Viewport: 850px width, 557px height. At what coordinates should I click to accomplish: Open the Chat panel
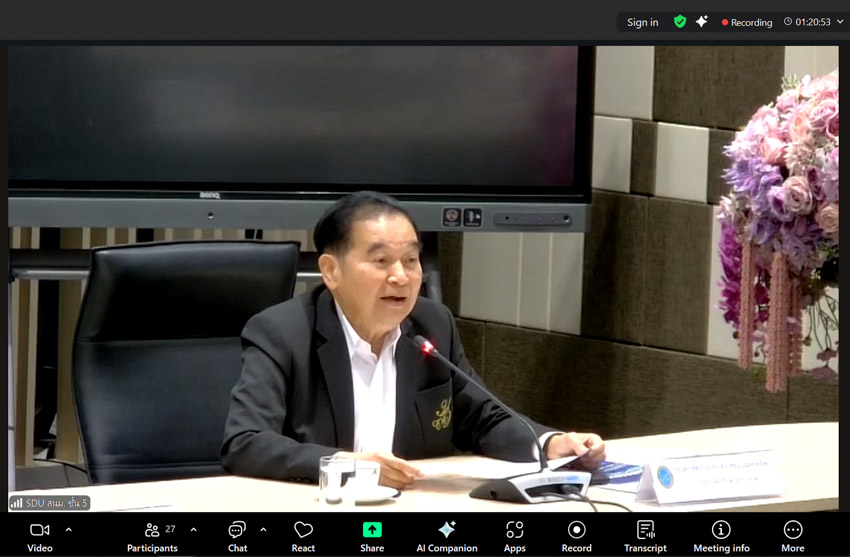pos(237,535)
